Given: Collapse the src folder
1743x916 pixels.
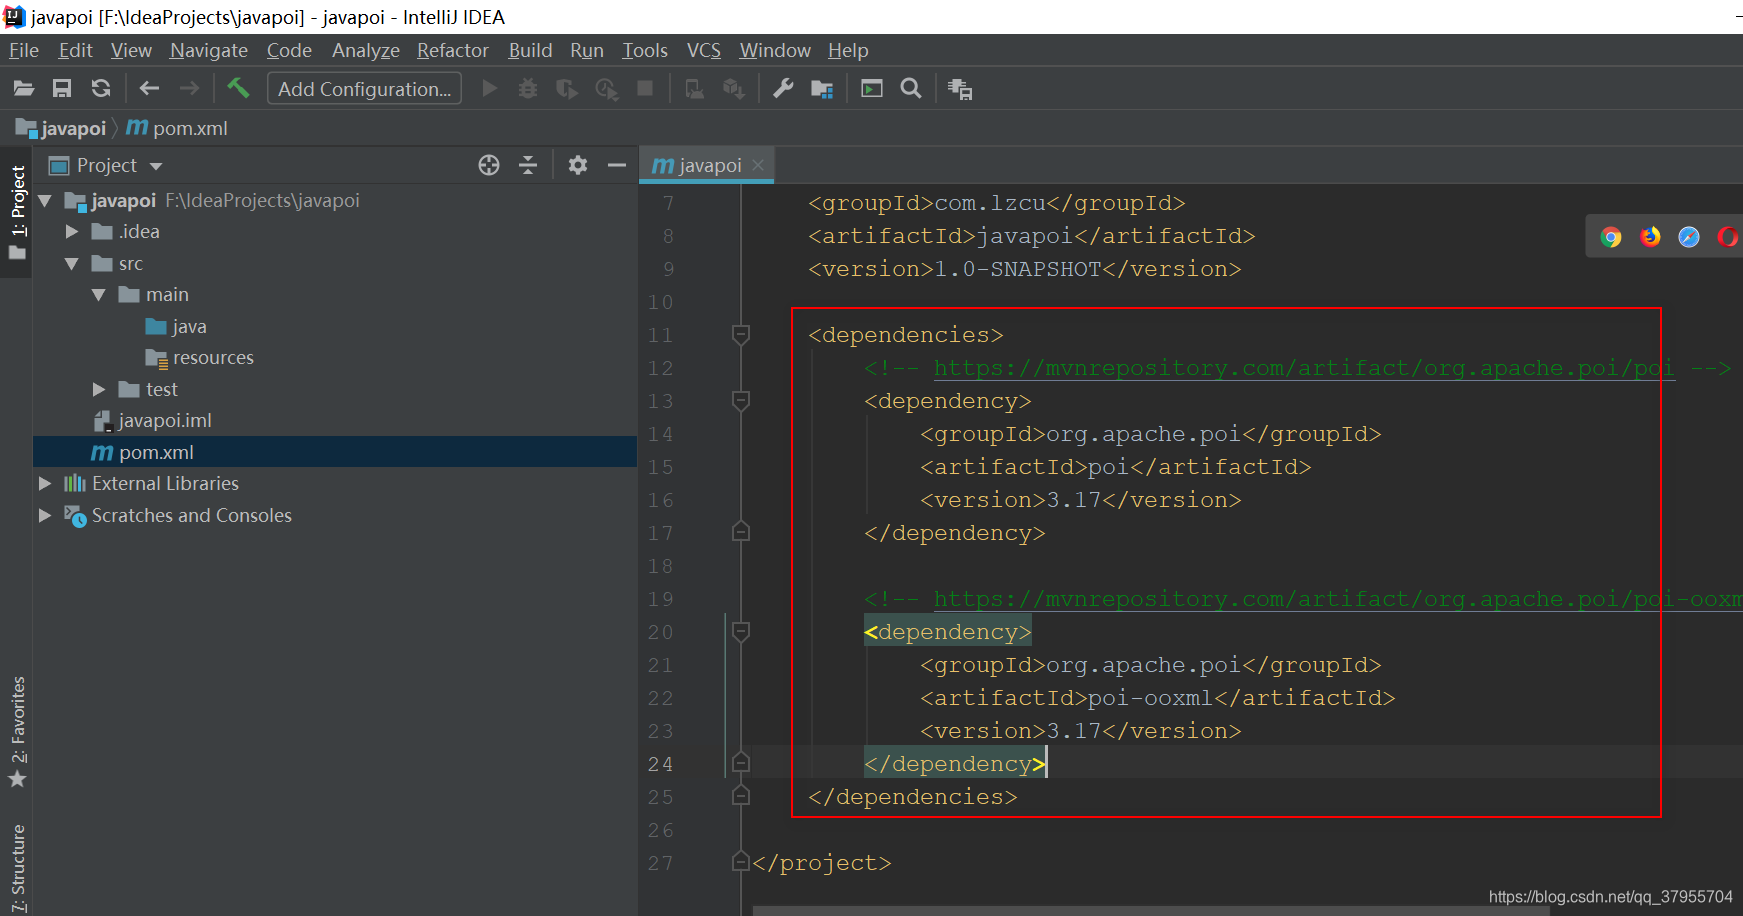Looking at the screenshot, I should pyautogui.click(x=72, y=264).
